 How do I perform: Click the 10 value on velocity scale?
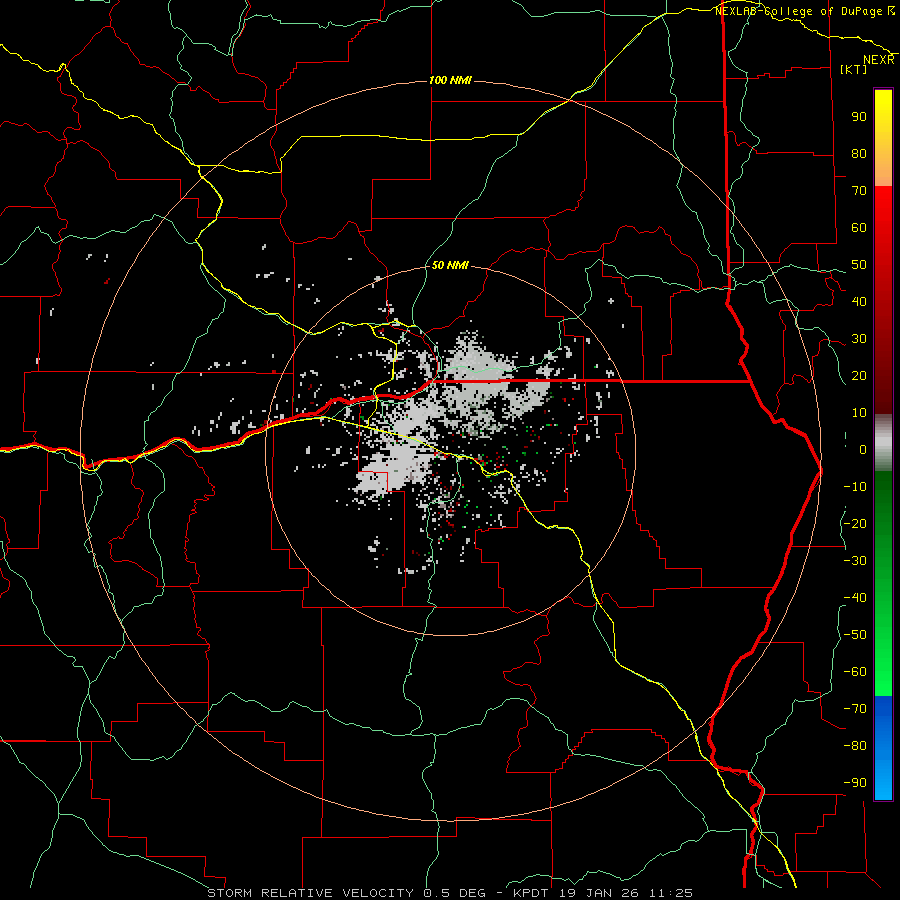pos(859,413)
